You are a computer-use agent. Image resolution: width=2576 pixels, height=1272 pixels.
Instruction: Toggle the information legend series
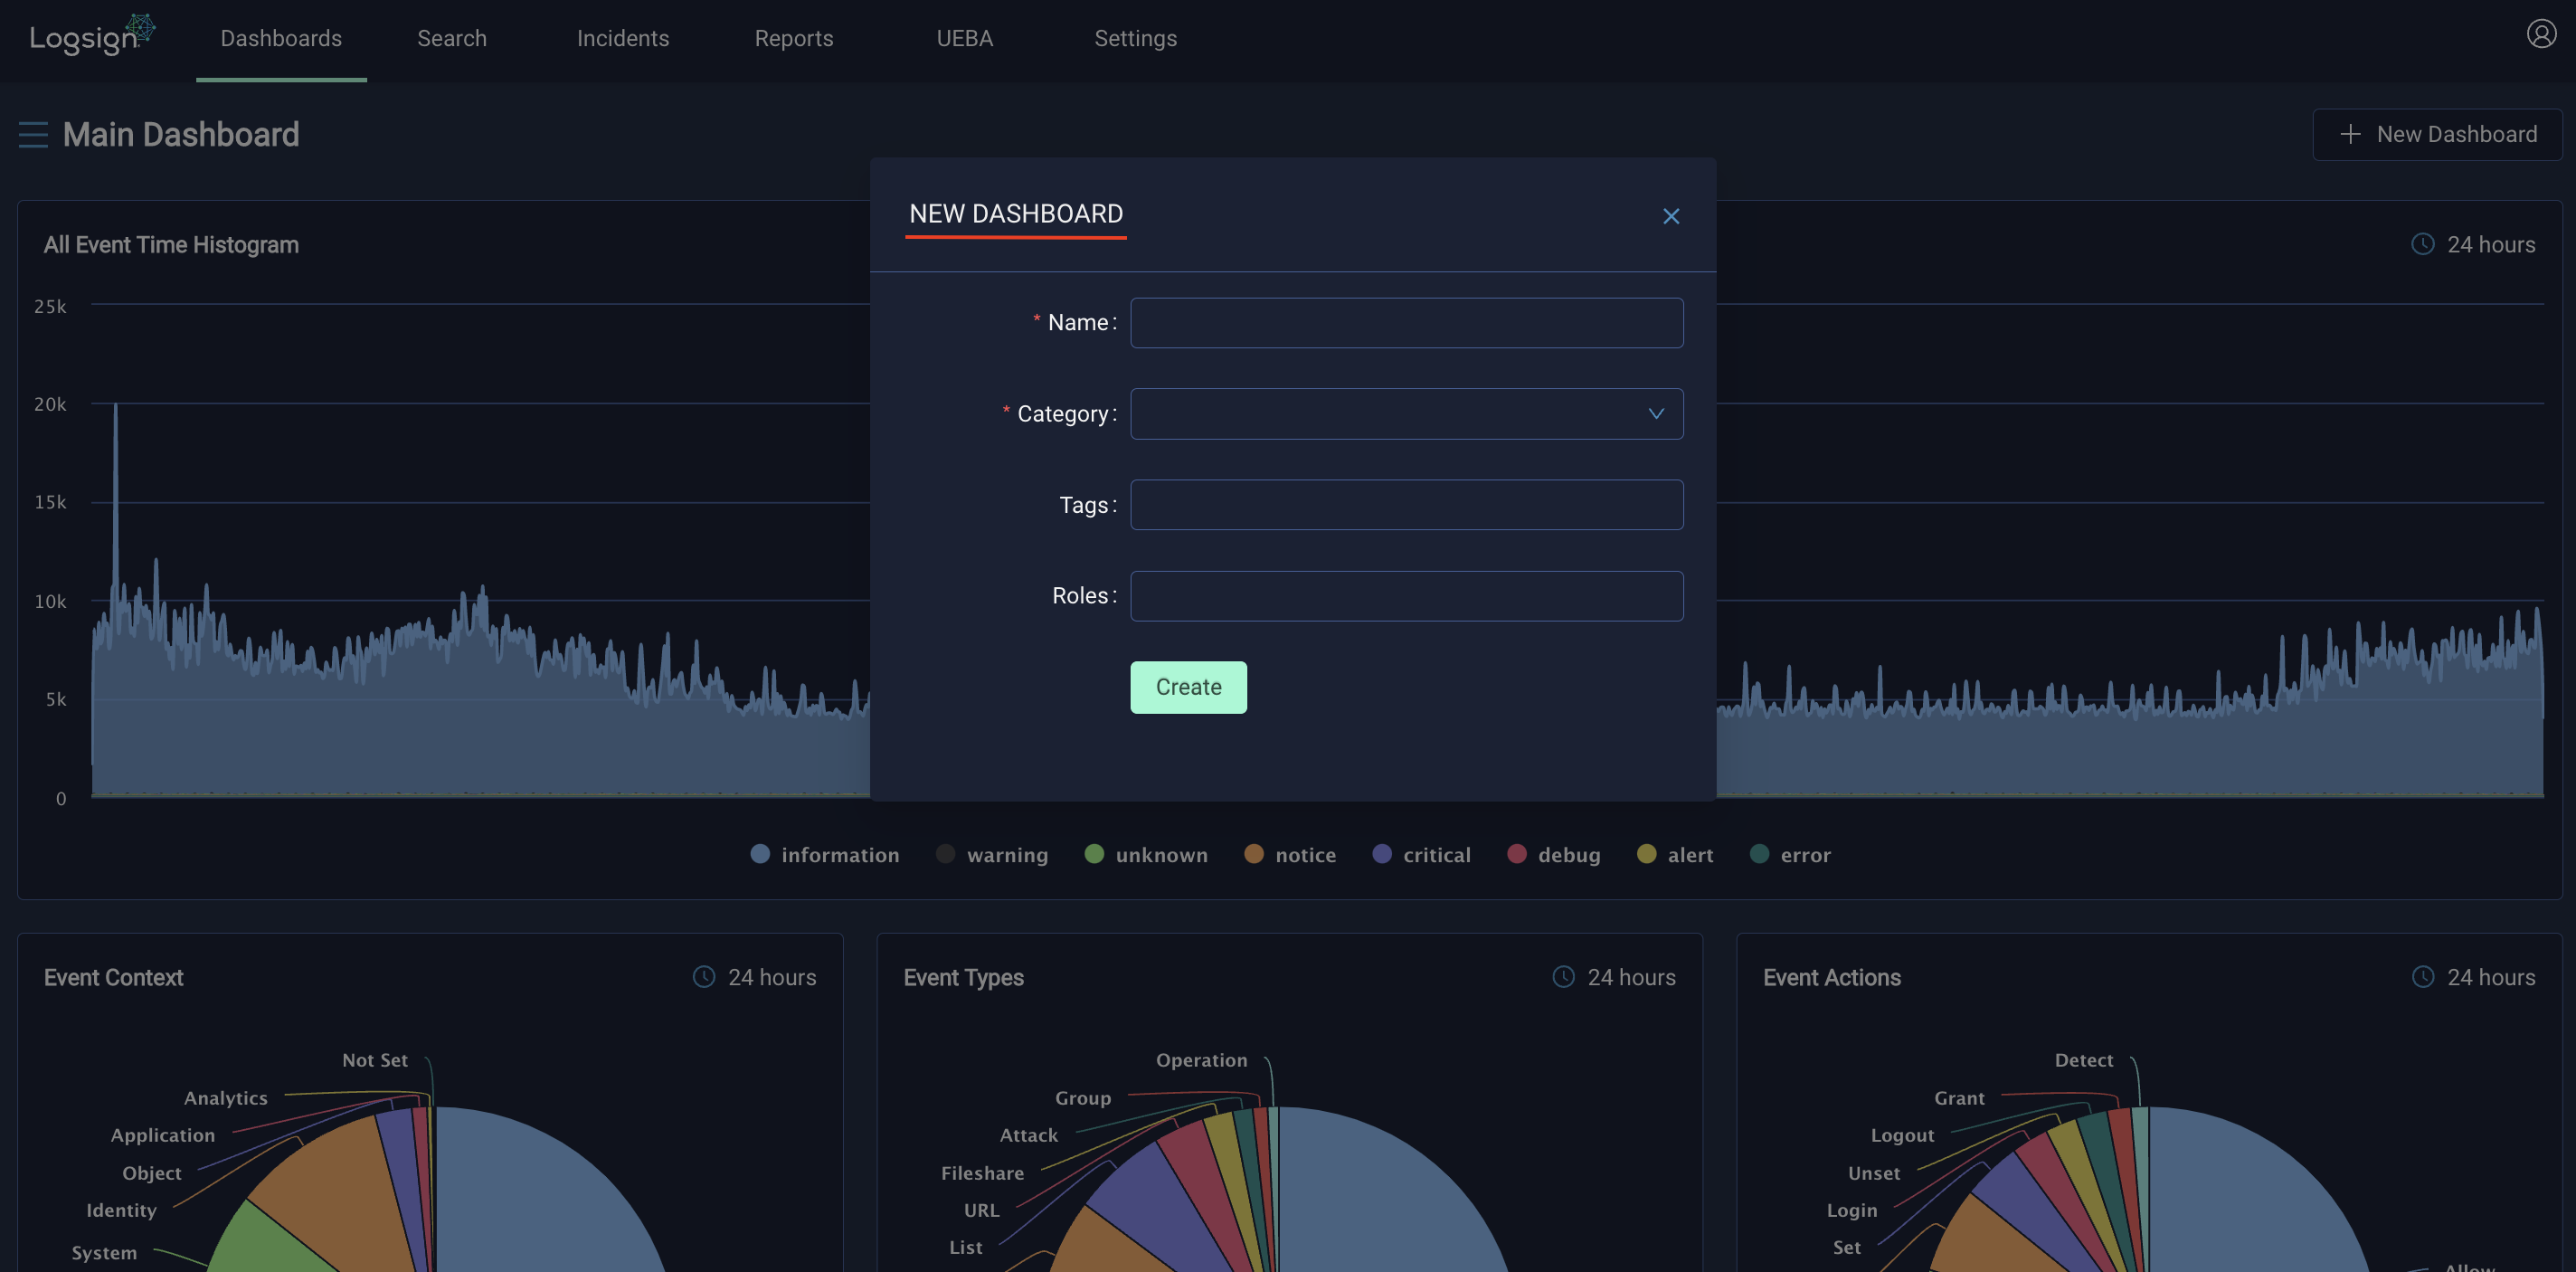[x=825, y=854]
